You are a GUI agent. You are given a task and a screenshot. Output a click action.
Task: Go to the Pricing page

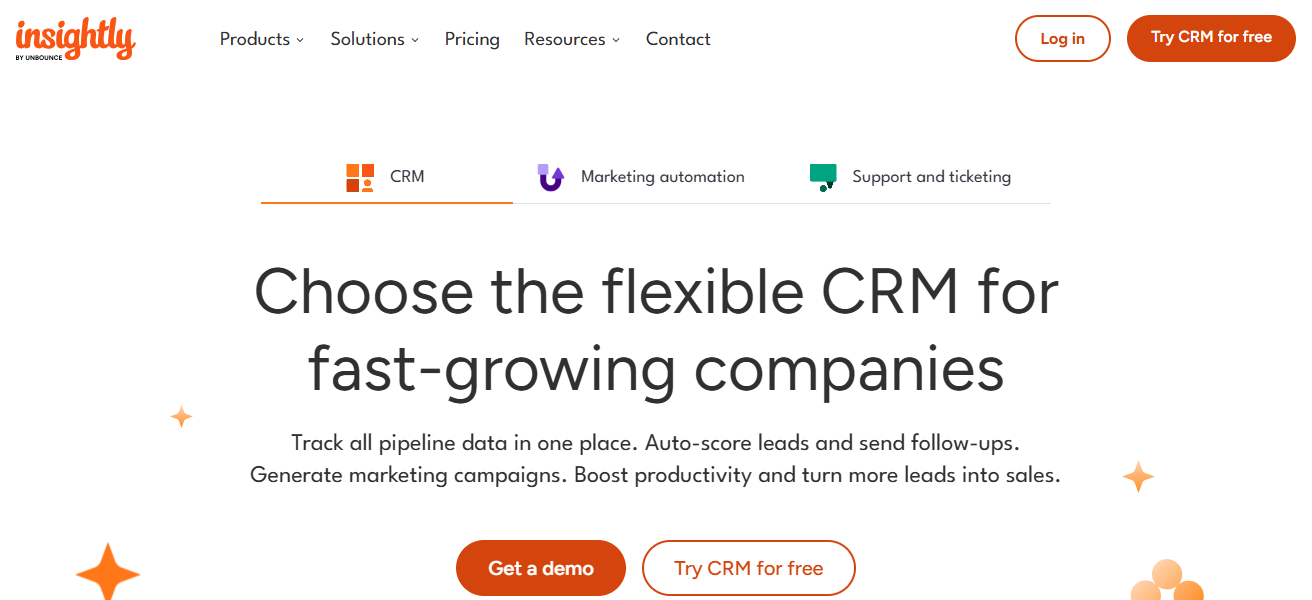click(472, 39)
